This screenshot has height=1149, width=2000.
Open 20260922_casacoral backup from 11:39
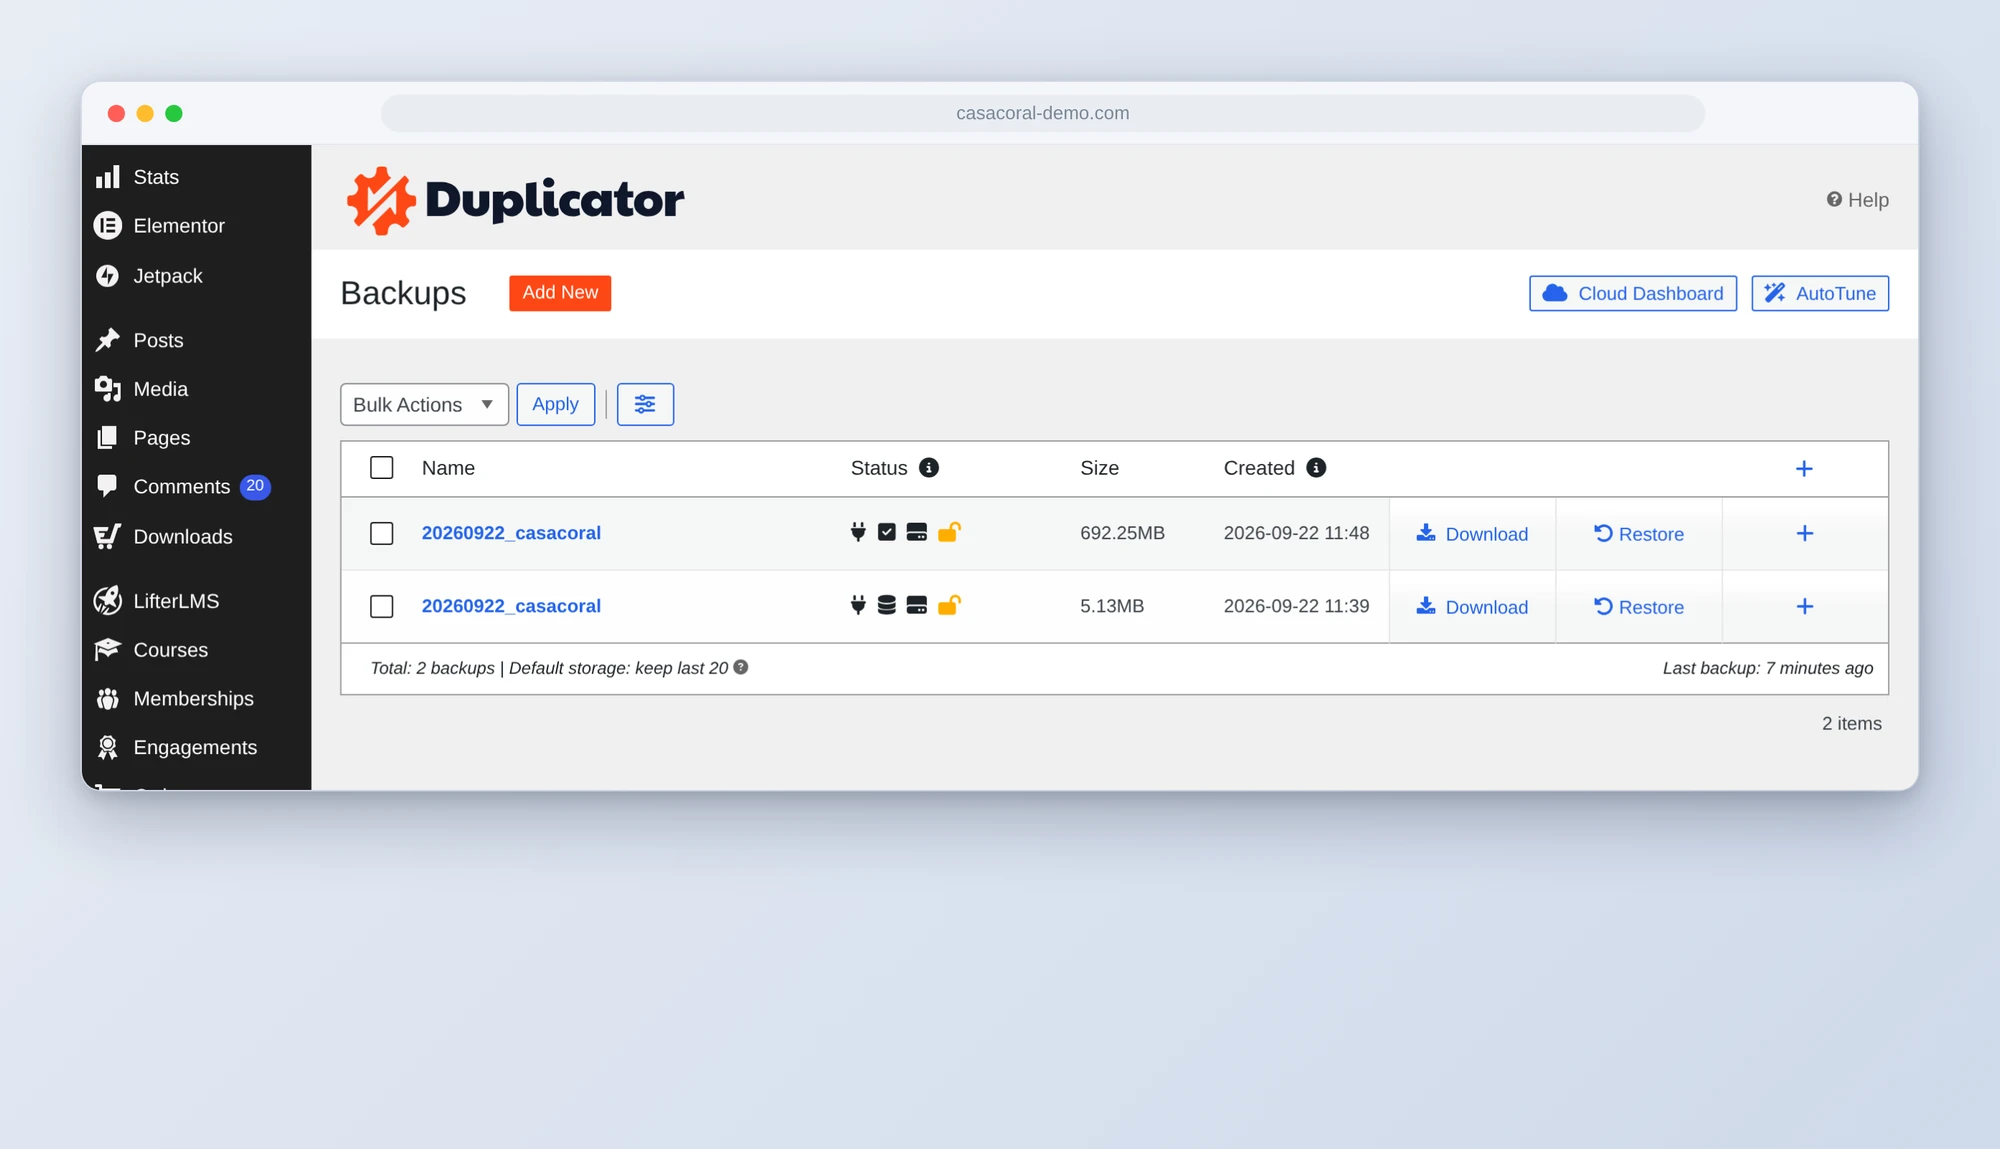tap(511, 606)
